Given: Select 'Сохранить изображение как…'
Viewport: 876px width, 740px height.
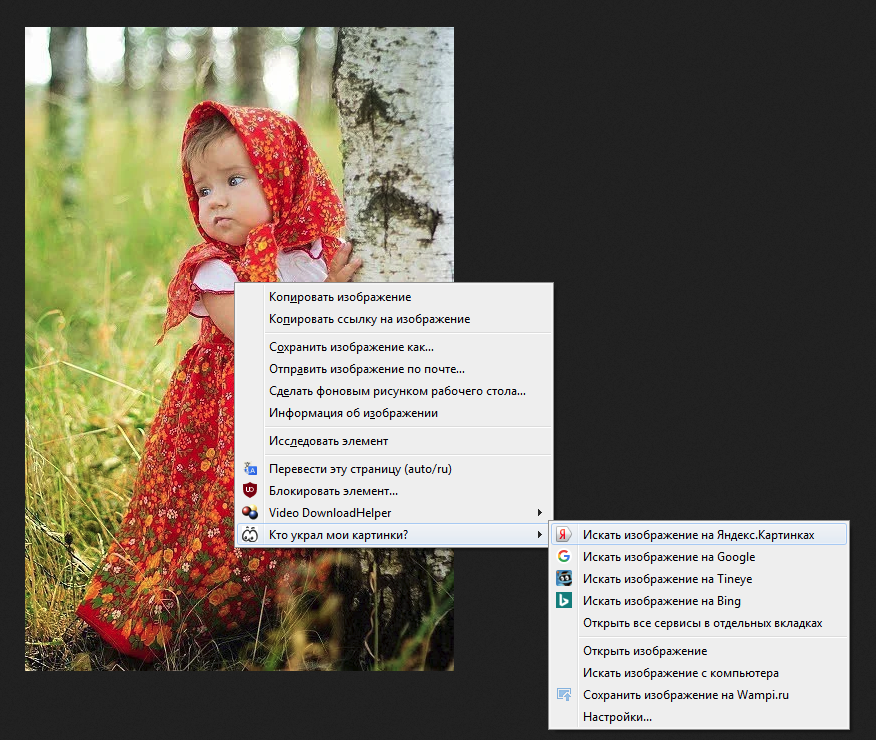Looking at the screenshot, I should (x=394, y=347).
